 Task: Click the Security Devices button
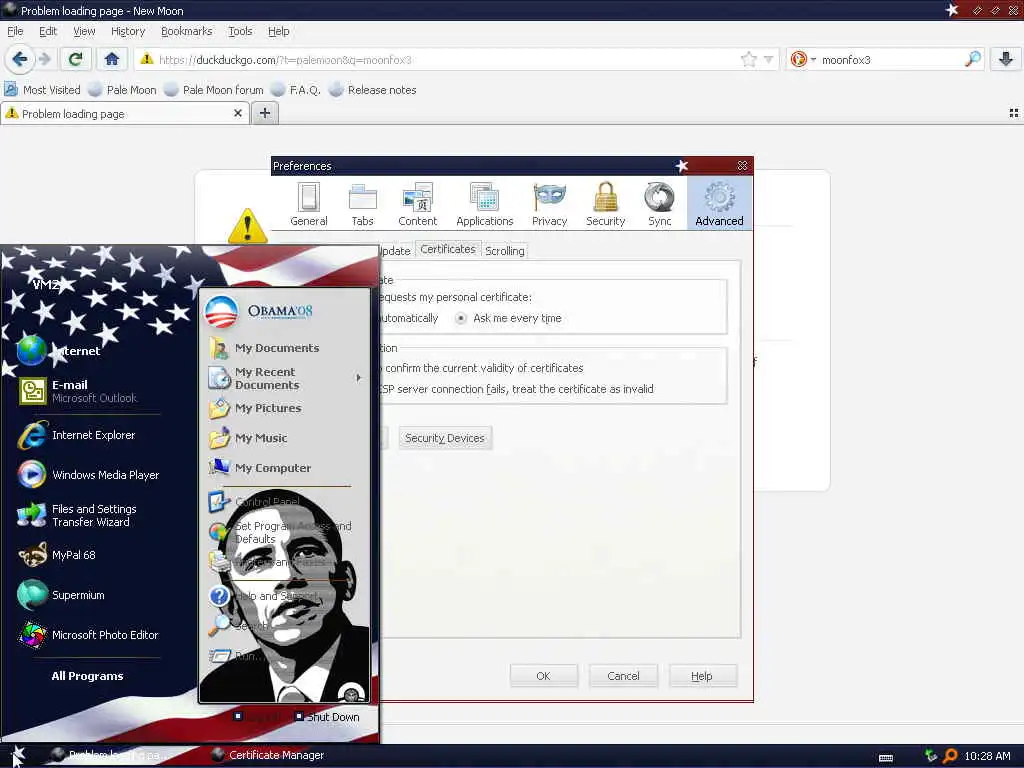point(445,438)
